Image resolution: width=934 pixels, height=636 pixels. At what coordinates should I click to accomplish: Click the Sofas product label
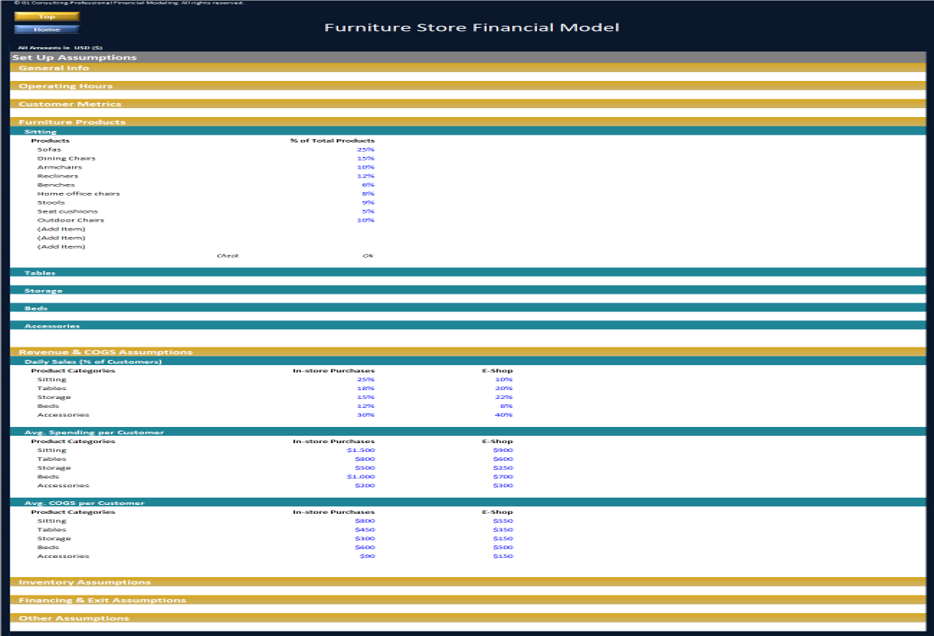(x=49, y=149)
